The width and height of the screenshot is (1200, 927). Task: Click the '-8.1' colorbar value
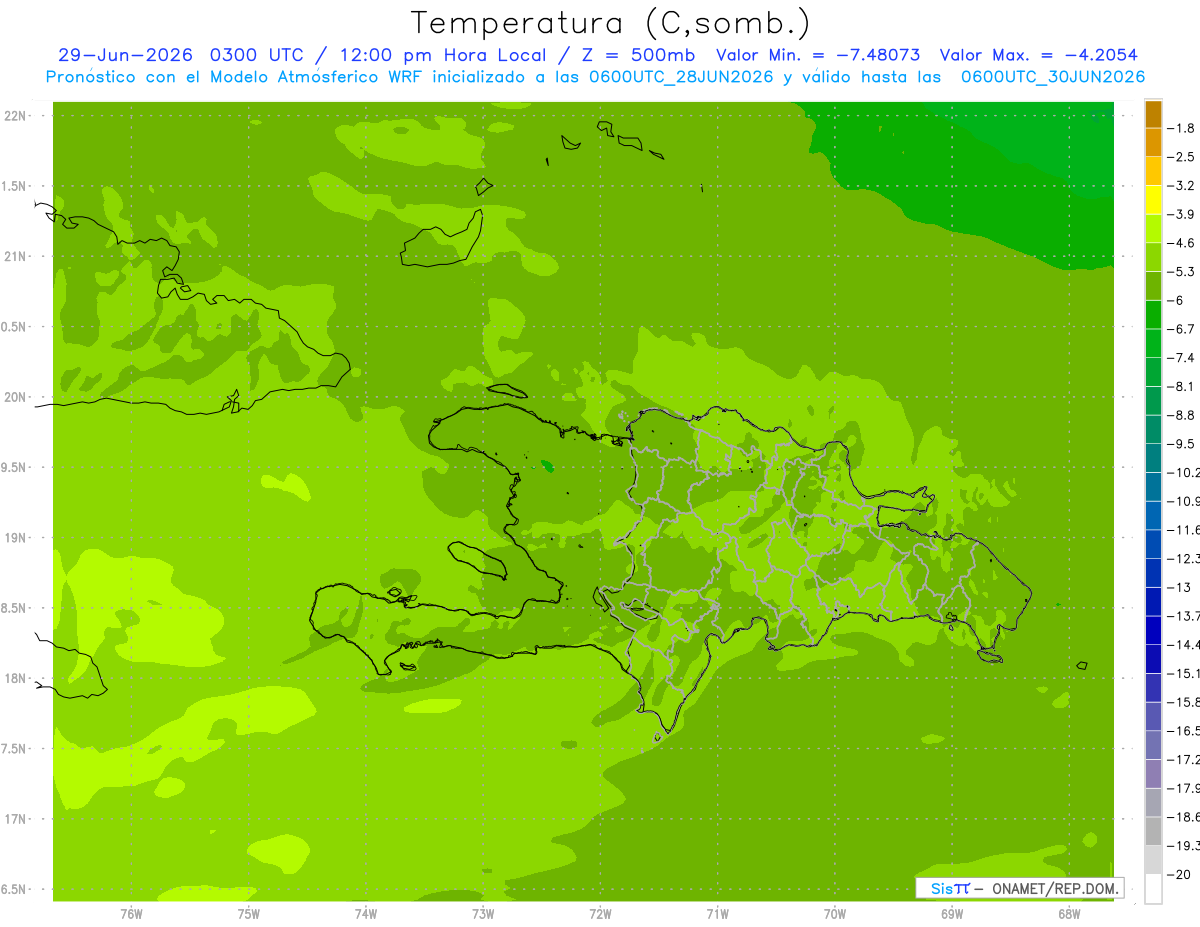(x=1182, y=387)
